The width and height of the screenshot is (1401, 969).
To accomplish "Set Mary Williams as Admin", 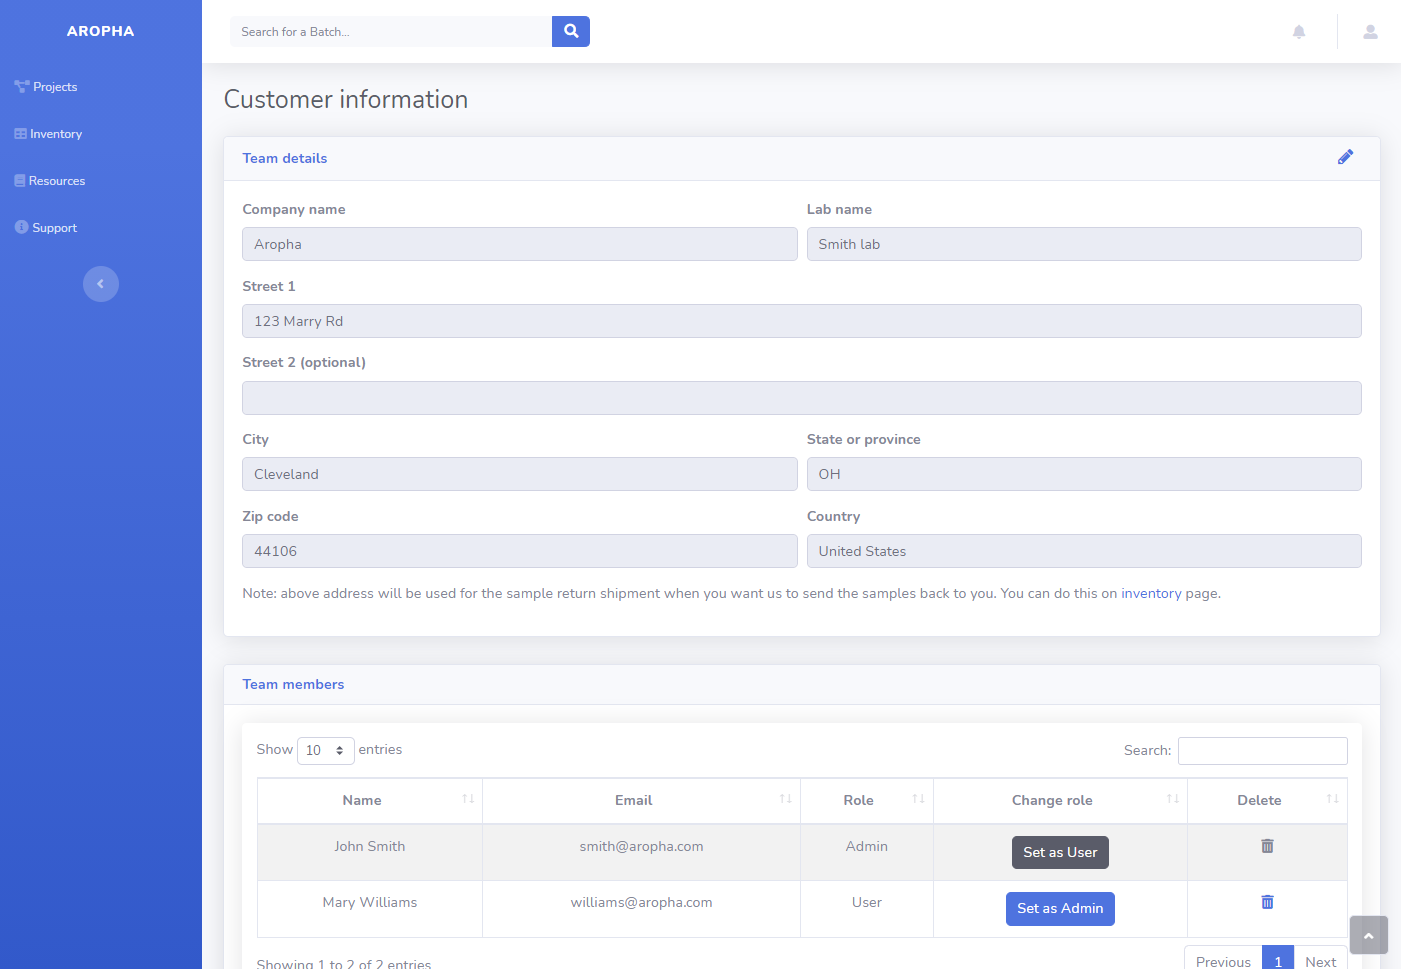I will tap(1060, 908).
